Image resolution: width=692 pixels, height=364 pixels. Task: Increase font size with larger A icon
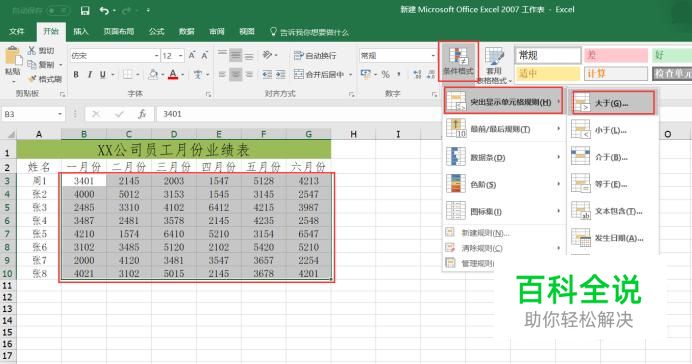[192, 55]
